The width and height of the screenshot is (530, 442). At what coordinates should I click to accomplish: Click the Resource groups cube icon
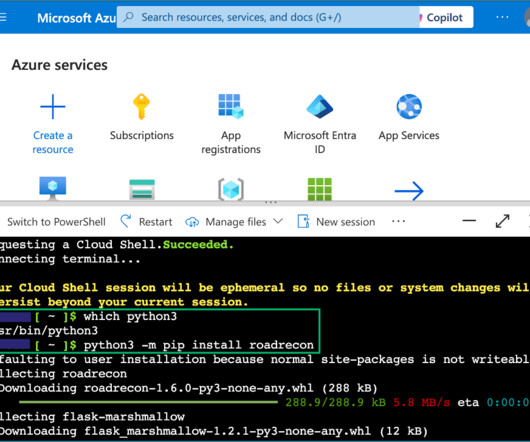point(231,189)
